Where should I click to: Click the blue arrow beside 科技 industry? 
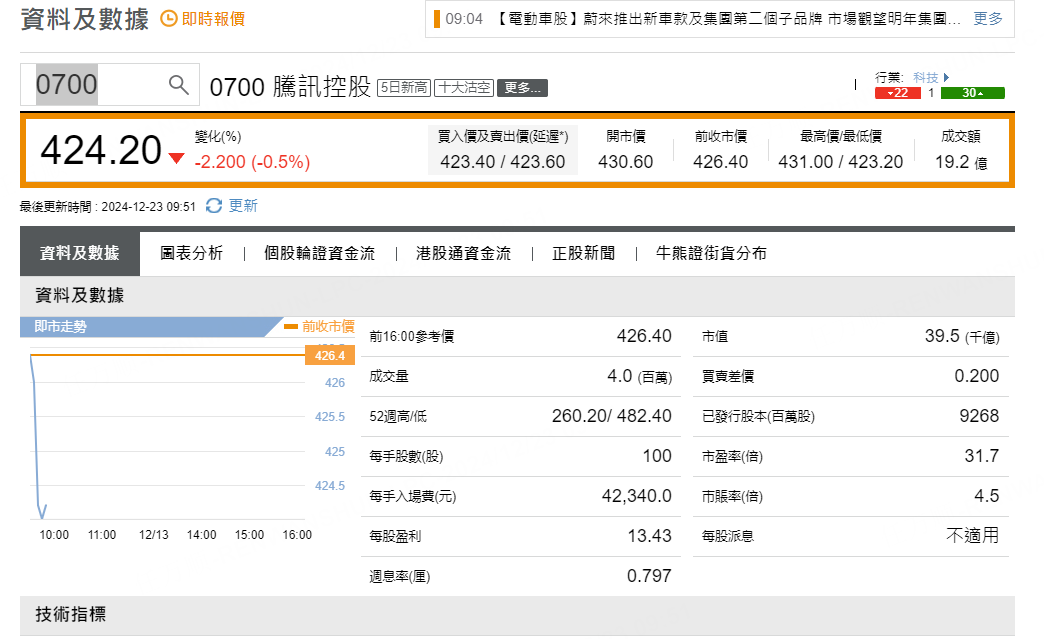[946, 77]
